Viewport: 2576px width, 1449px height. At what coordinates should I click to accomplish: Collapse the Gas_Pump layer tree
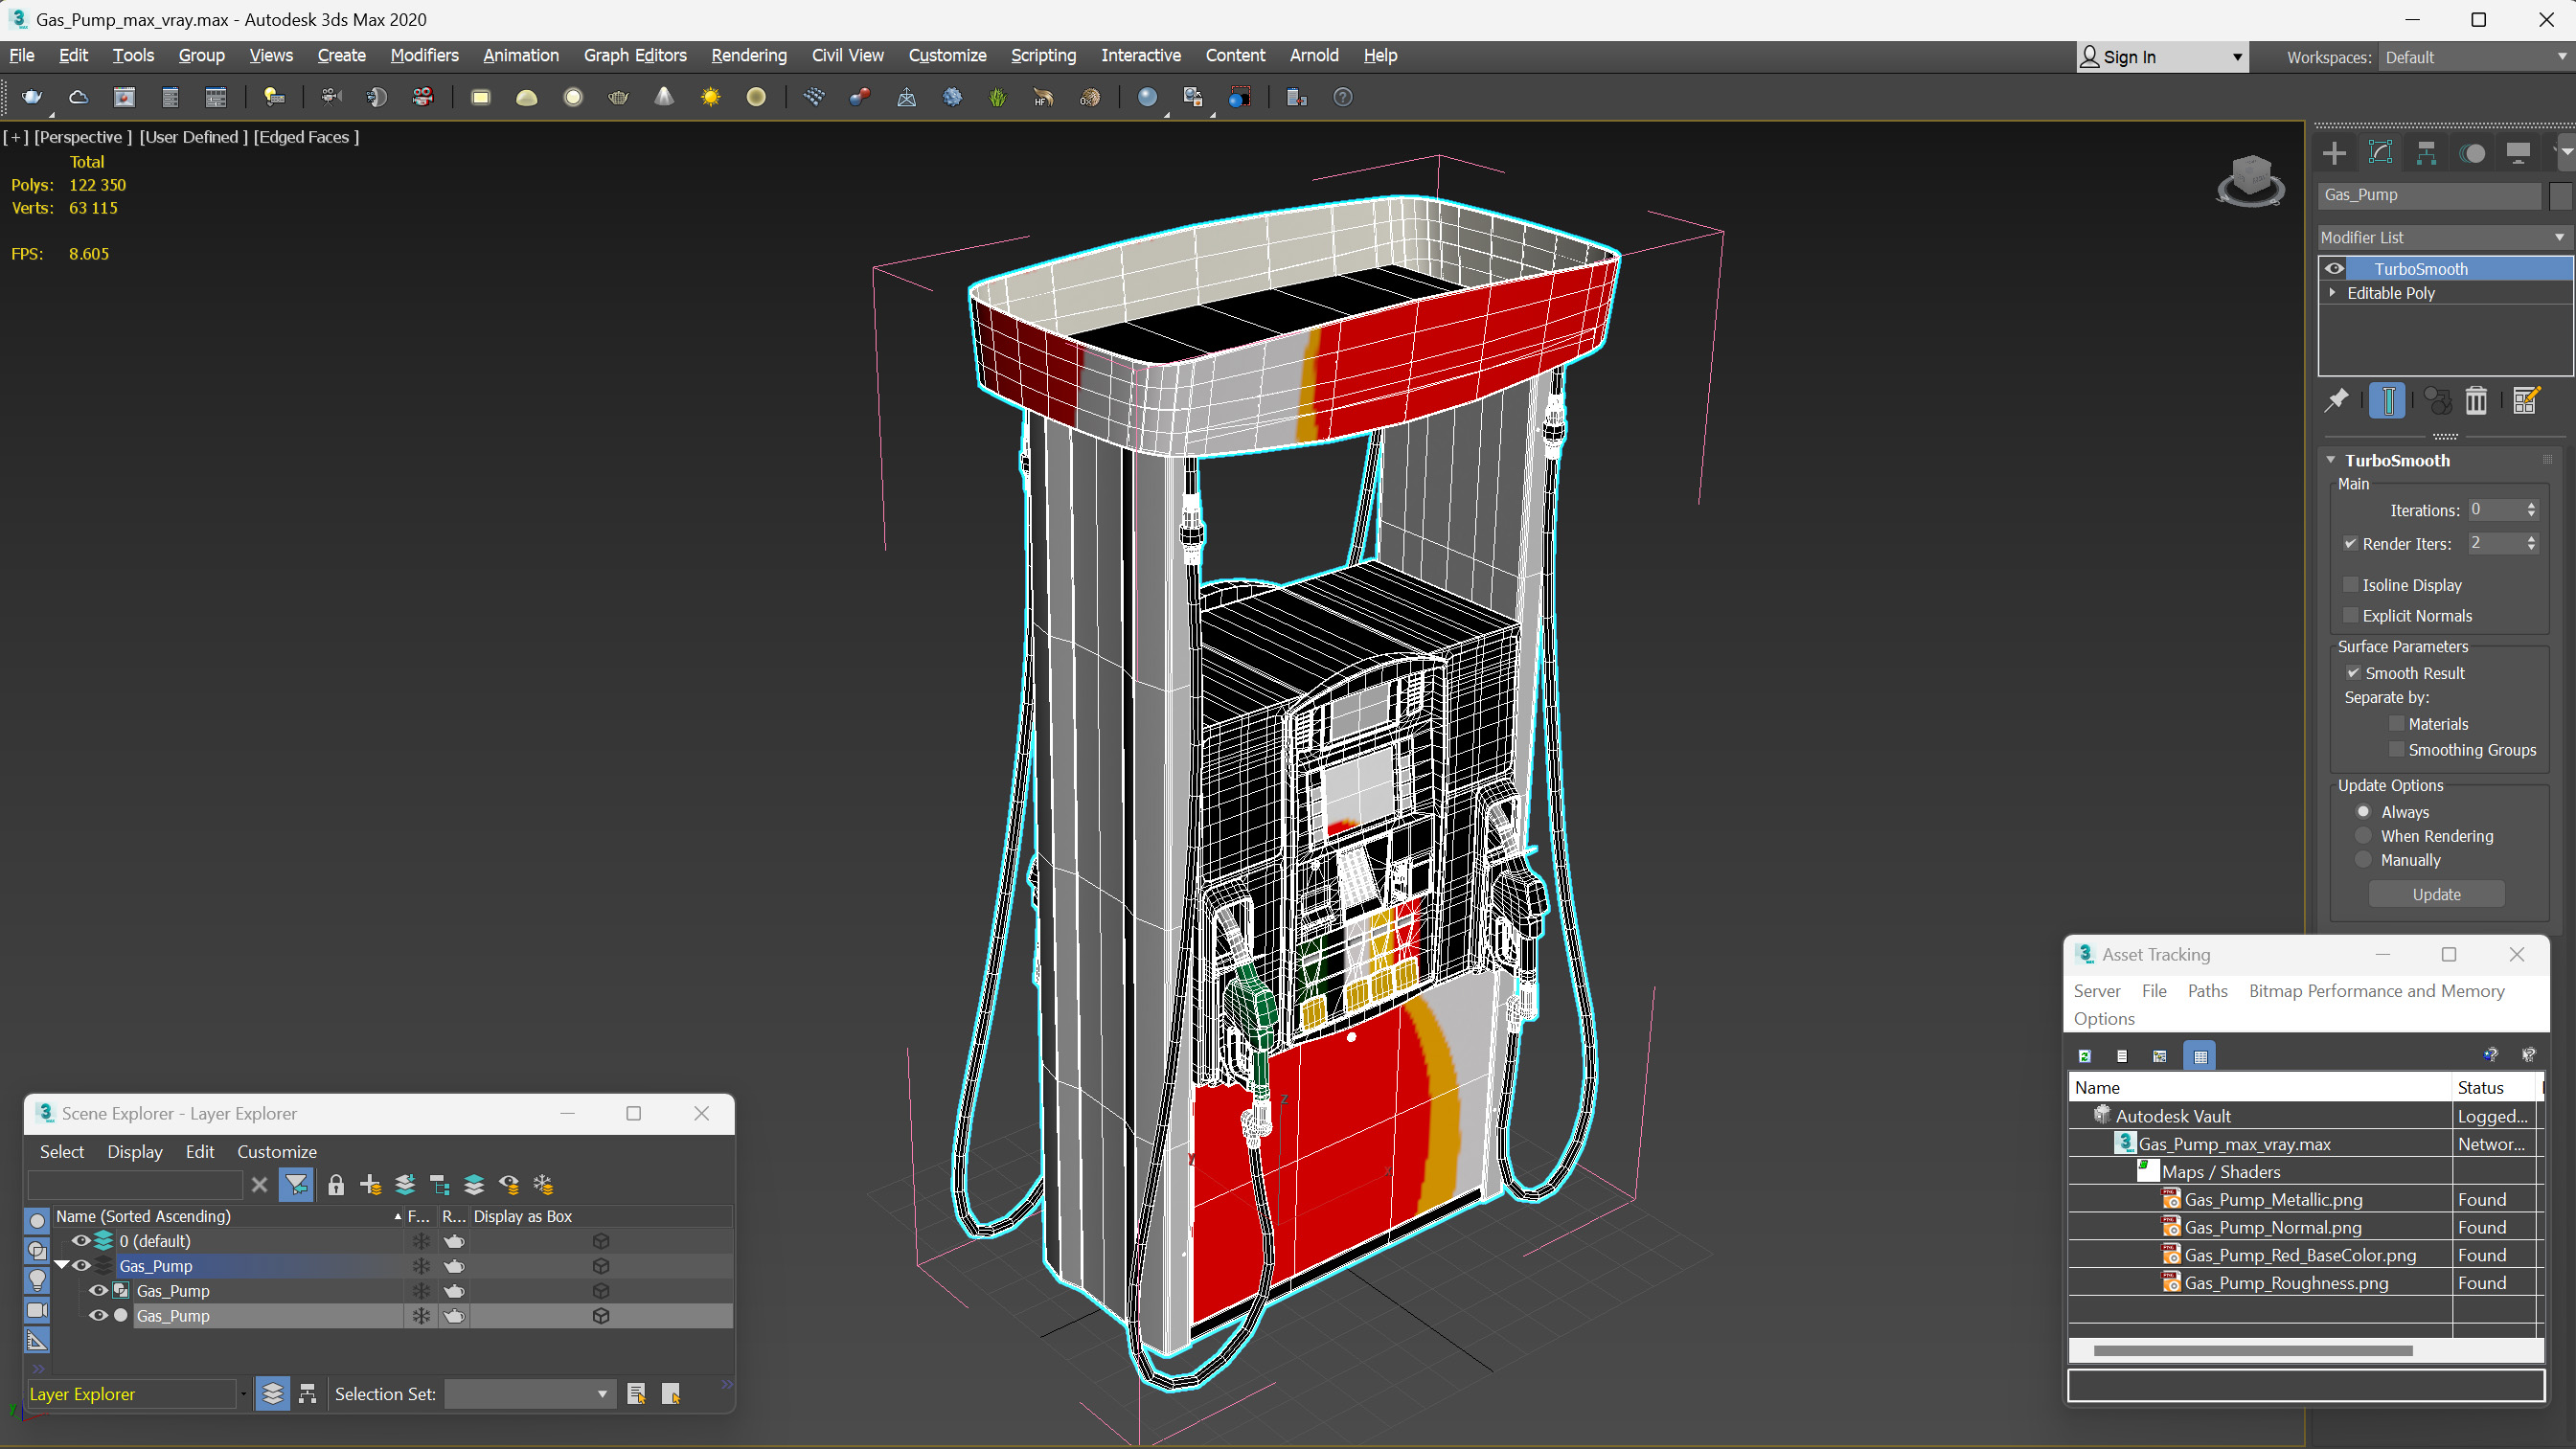pyautogui.click(x=61, y=1266)
